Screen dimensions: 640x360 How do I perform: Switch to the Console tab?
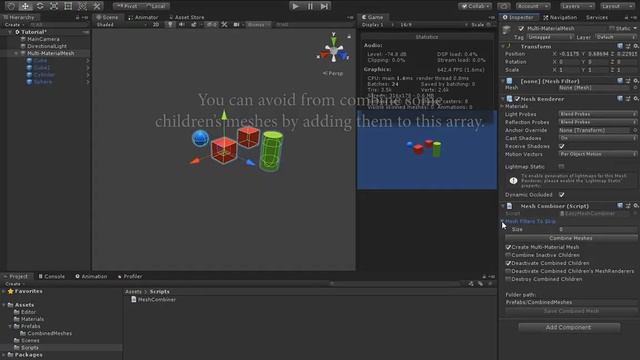[52, 276]
